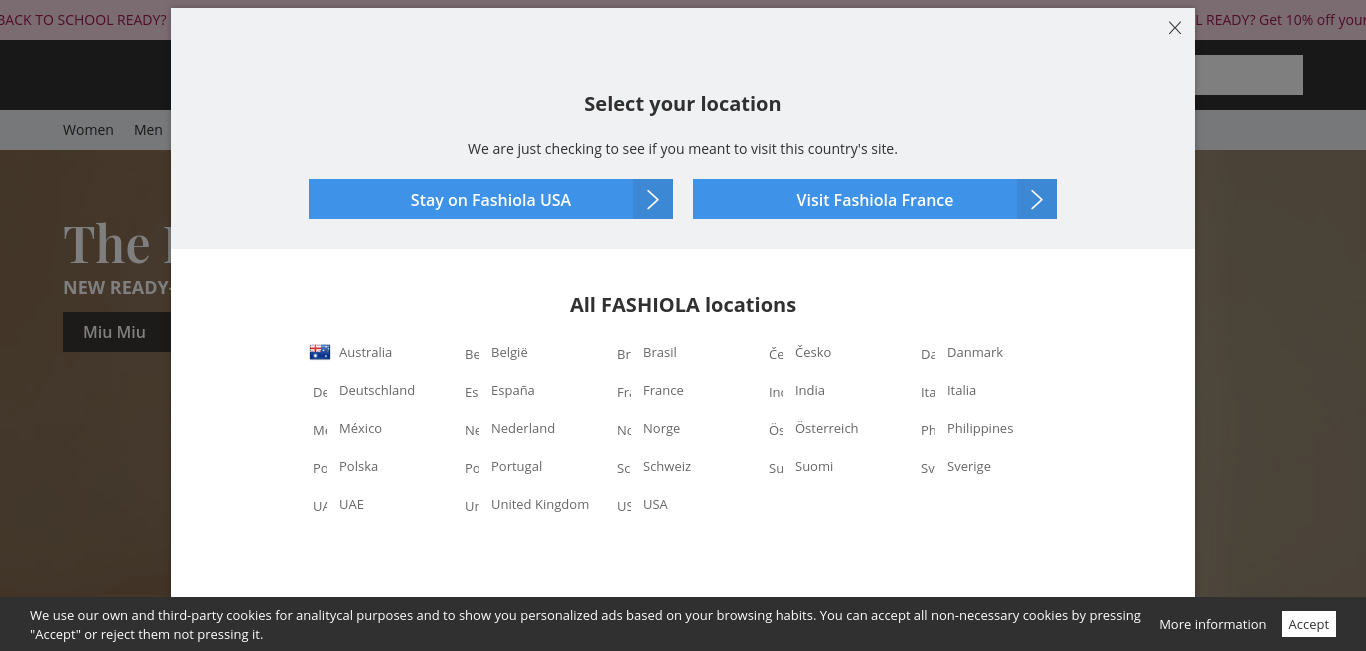This screenshot has width=1366, height=651.
Task: Open More information about cookies
Action: [1212, 624]
